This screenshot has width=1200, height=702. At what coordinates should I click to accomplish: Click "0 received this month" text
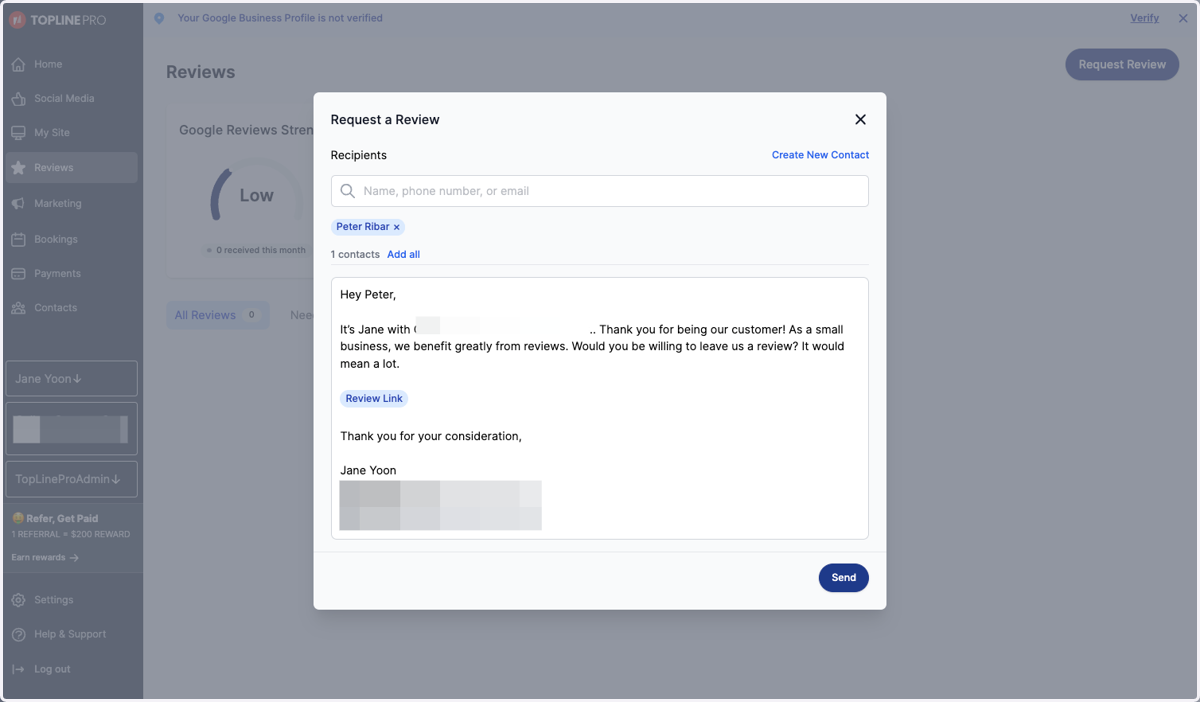(260, 250)
